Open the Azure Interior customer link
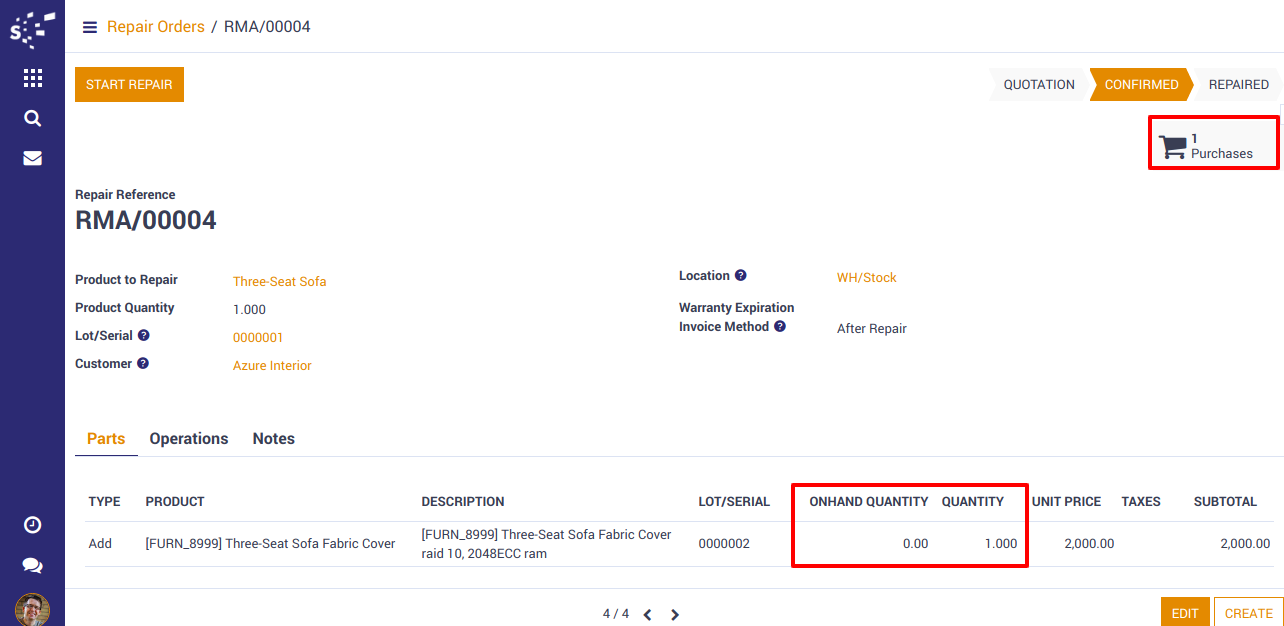The image size is (1284, 626). 272,366
